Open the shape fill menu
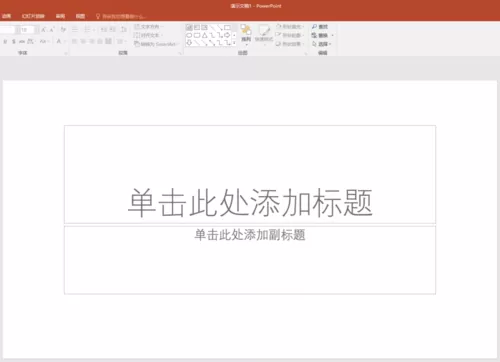Viewport: 500px width, 362px height. point(290,27)
